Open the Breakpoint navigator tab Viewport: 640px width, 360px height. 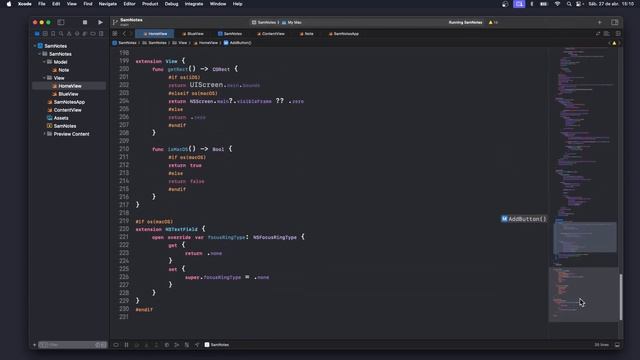[x=93, y=34]
